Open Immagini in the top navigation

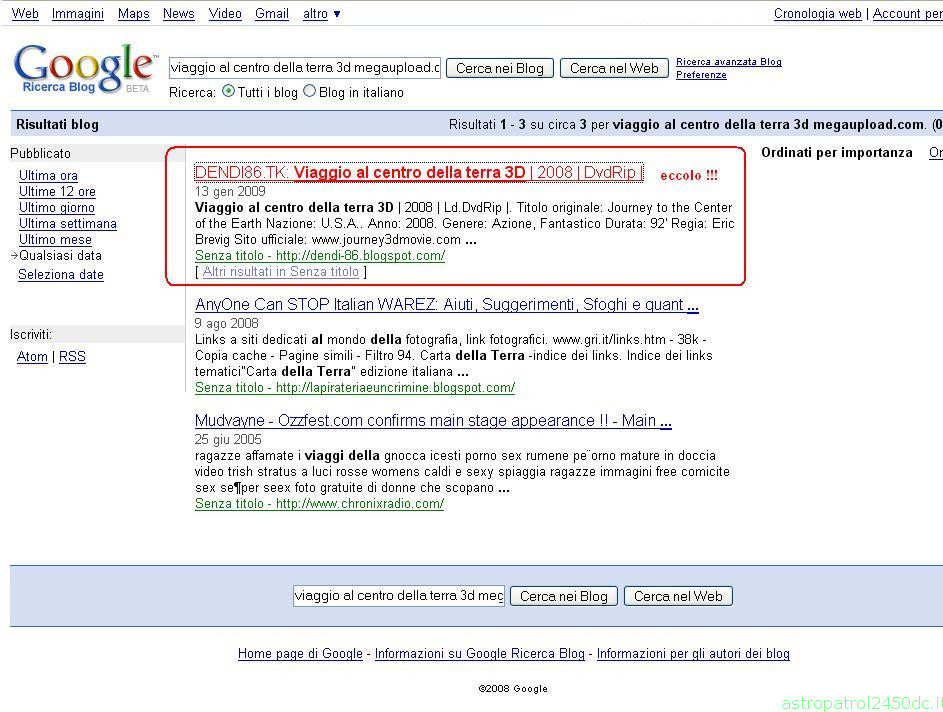tap(78, 13)
